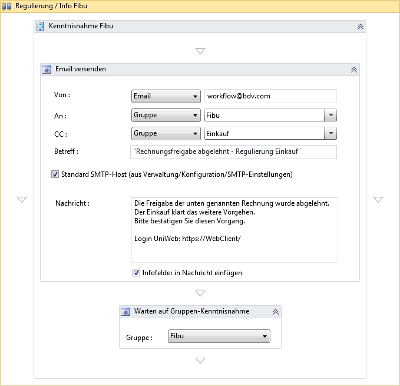Screen dimensions: 400x386
Task: Click the left-side drop triangle of the sequence
Action: [x=22, y=200]
